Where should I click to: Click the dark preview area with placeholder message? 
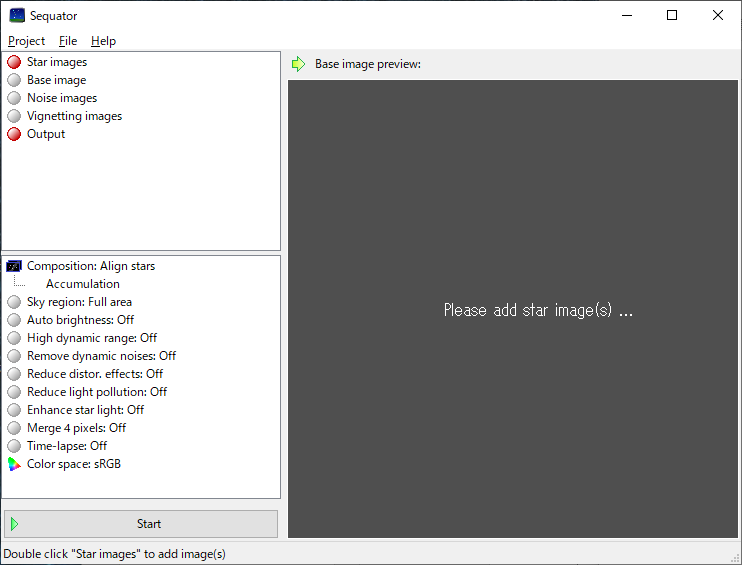[x=513, y=309]
